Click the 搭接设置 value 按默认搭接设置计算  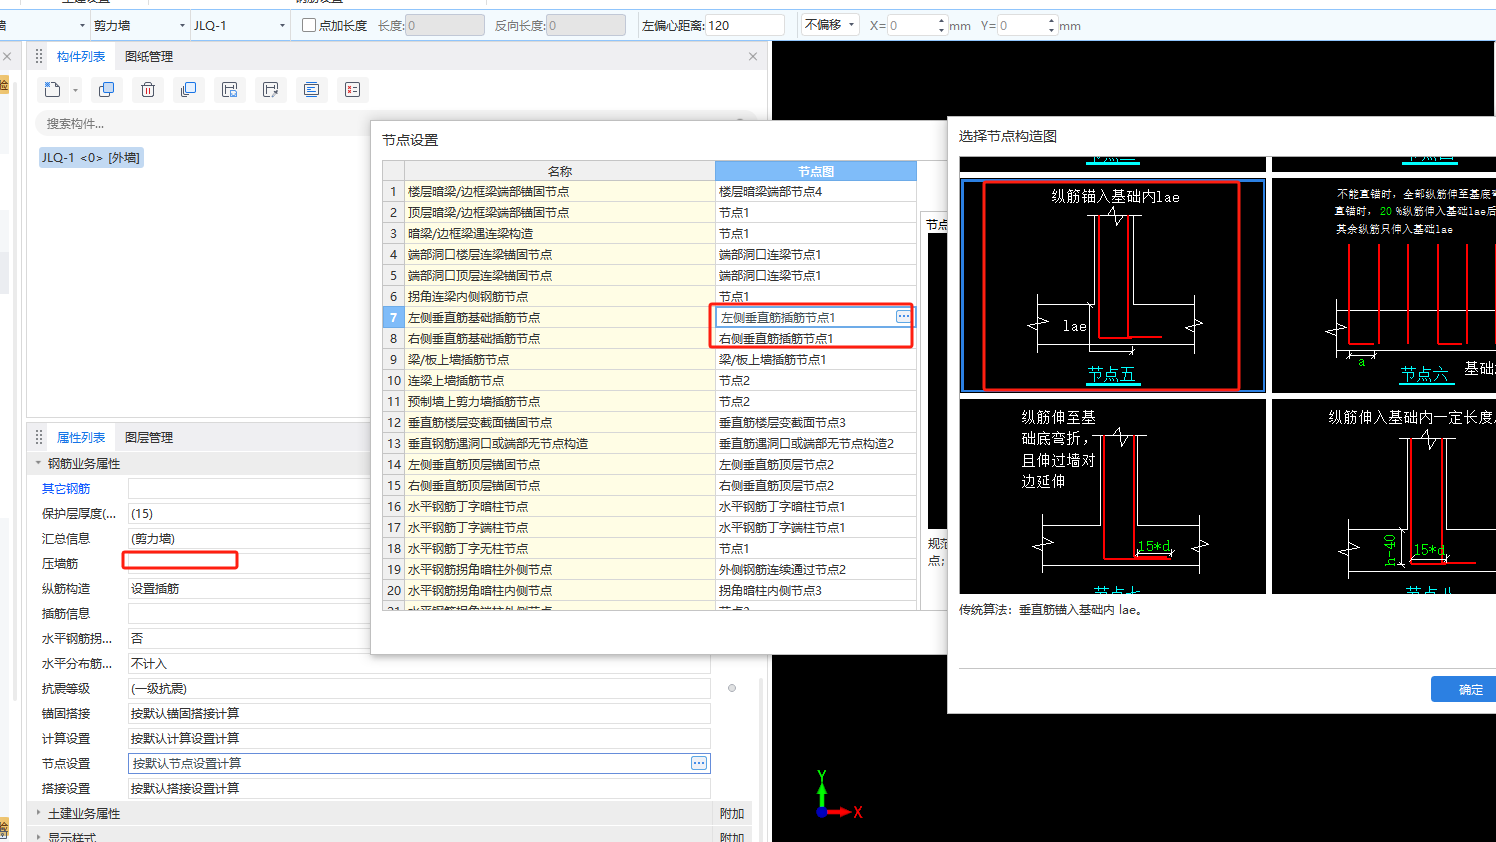419,788
